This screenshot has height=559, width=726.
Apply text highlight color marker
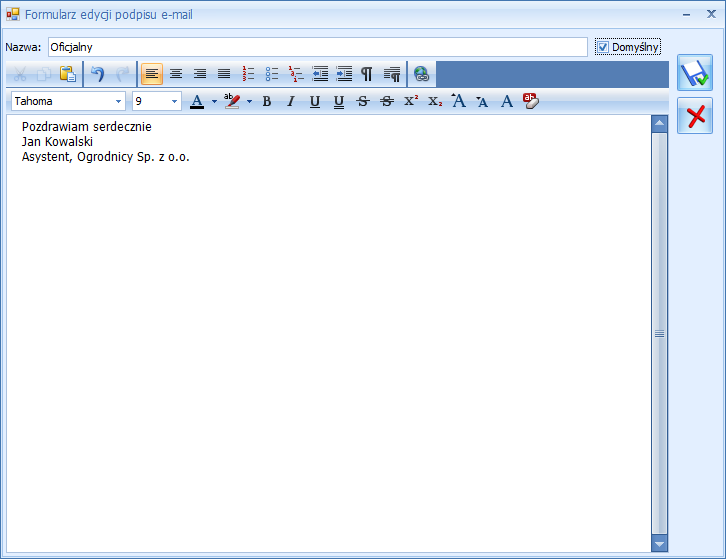click(x=232, y=101)
